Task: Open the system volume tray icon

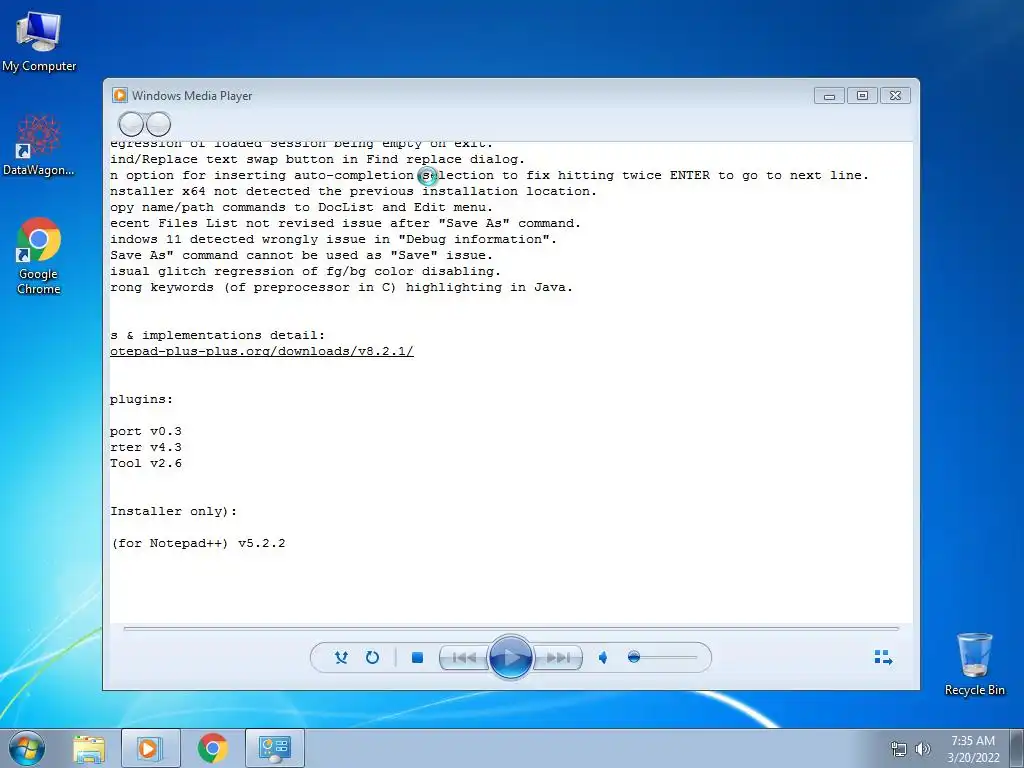Action: [923, 749]
